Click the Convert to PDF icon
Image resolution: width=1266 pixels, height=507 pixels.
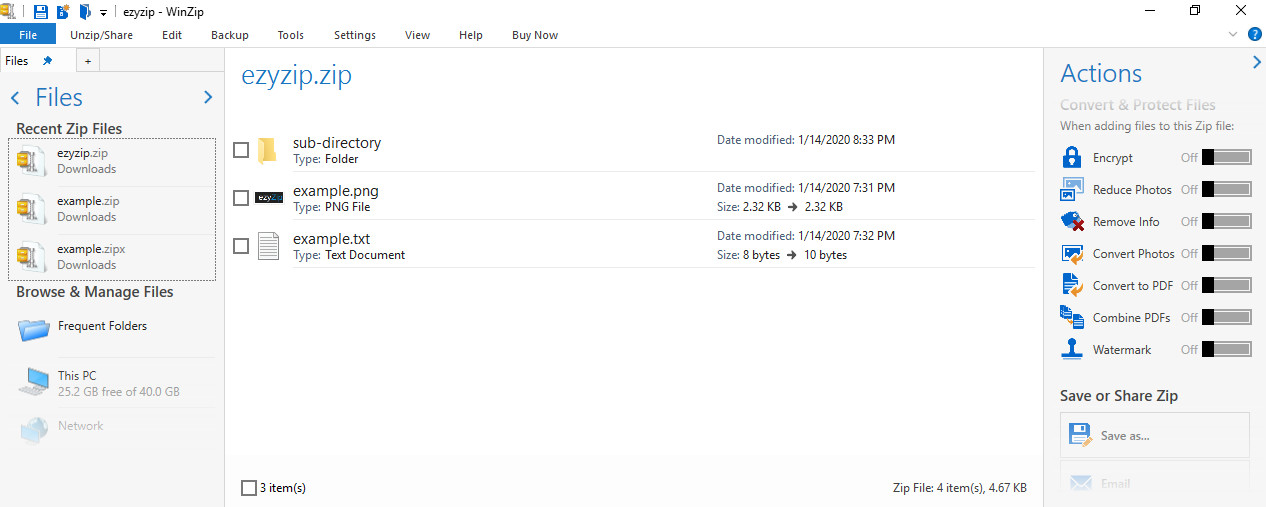[x=1072, y=285]
